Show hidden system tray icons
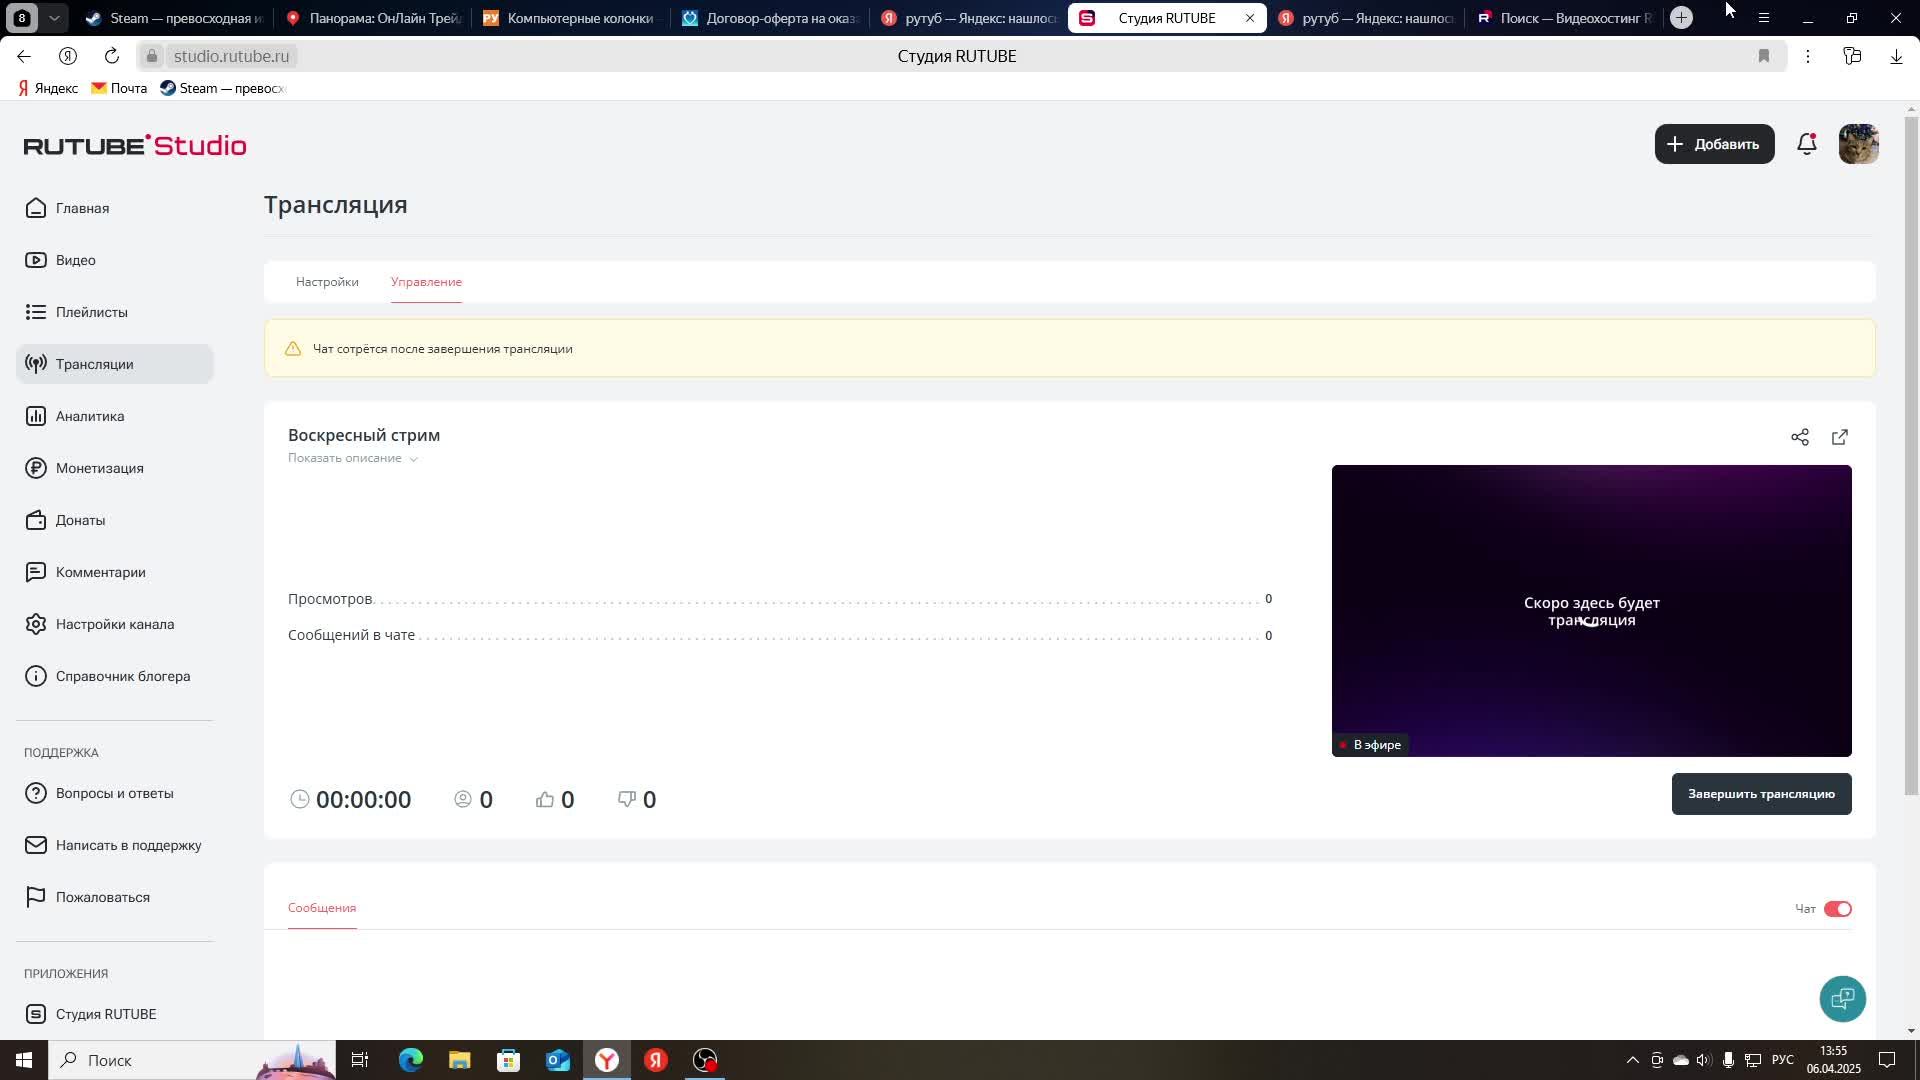The width and height of the screenshot is (1920, 1080). coord(1632,1060)
